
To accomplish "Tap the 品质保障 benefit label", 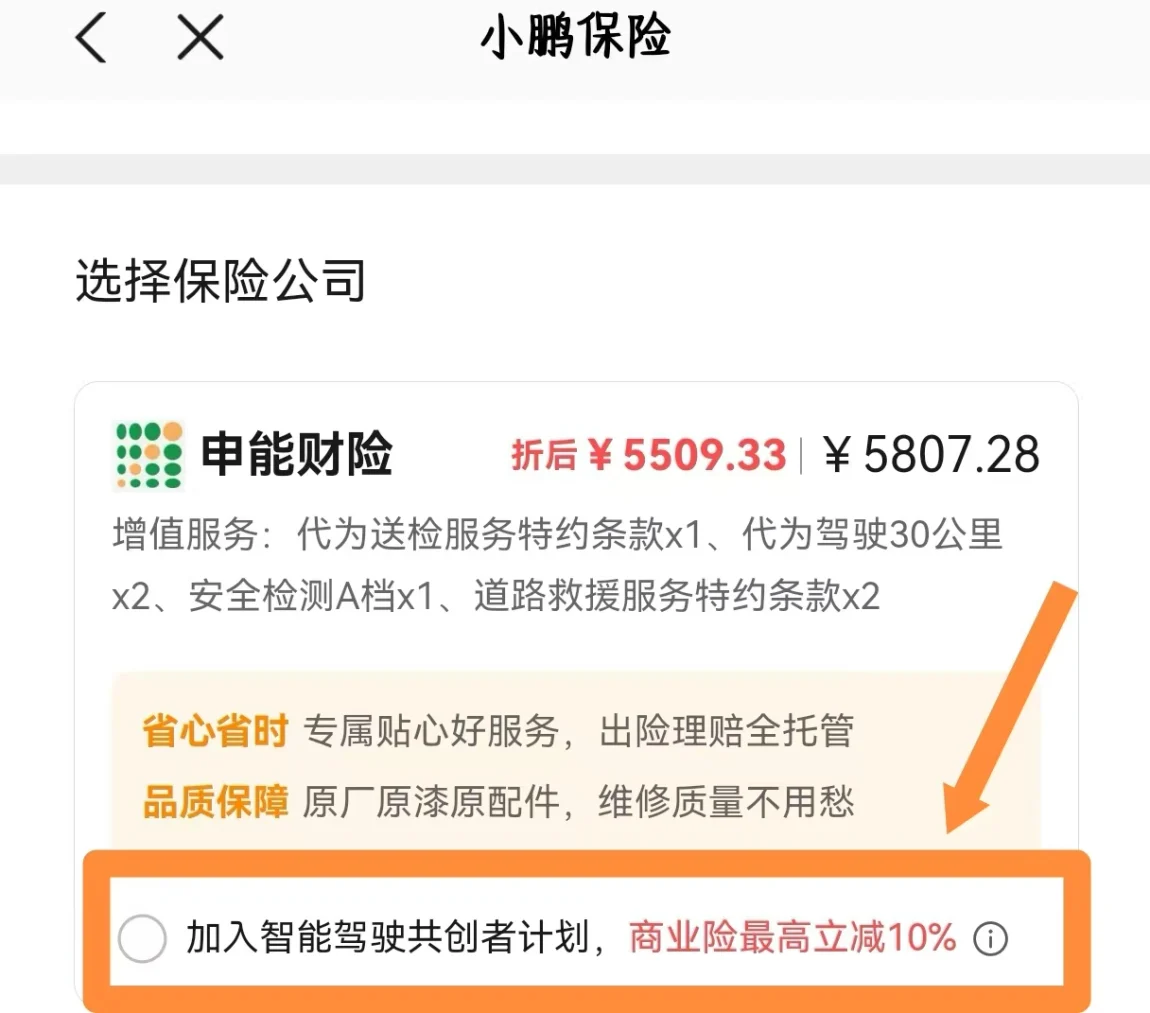I will click(215, 802).
